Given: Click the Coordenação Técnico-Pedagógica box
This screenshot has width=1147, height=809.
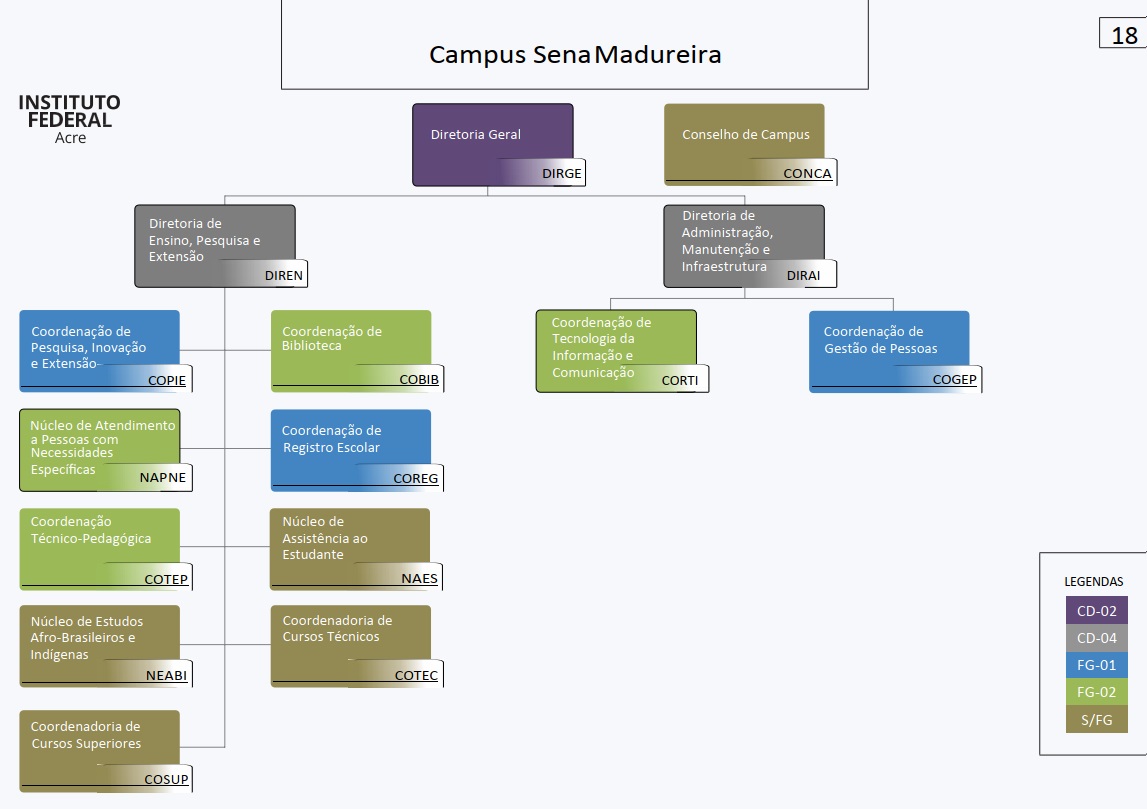Looking at the screenshot, I should point(99,548).
